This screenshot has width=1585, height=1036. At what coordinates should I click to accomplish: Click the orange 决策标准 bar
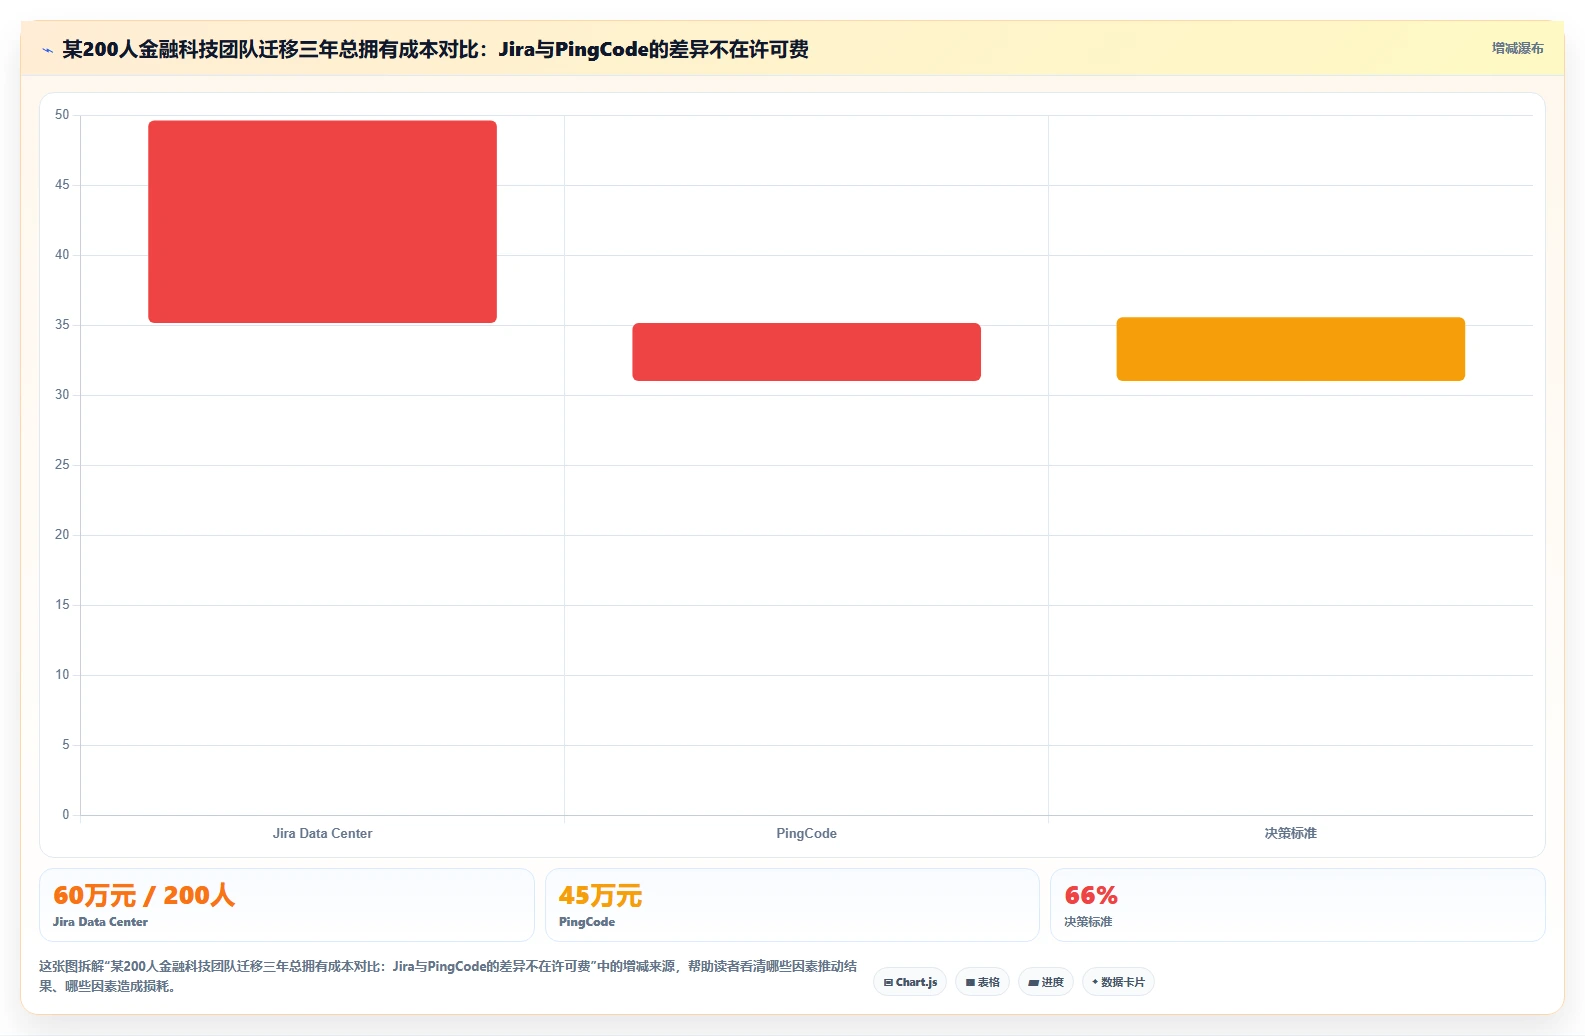(1290, 349)
